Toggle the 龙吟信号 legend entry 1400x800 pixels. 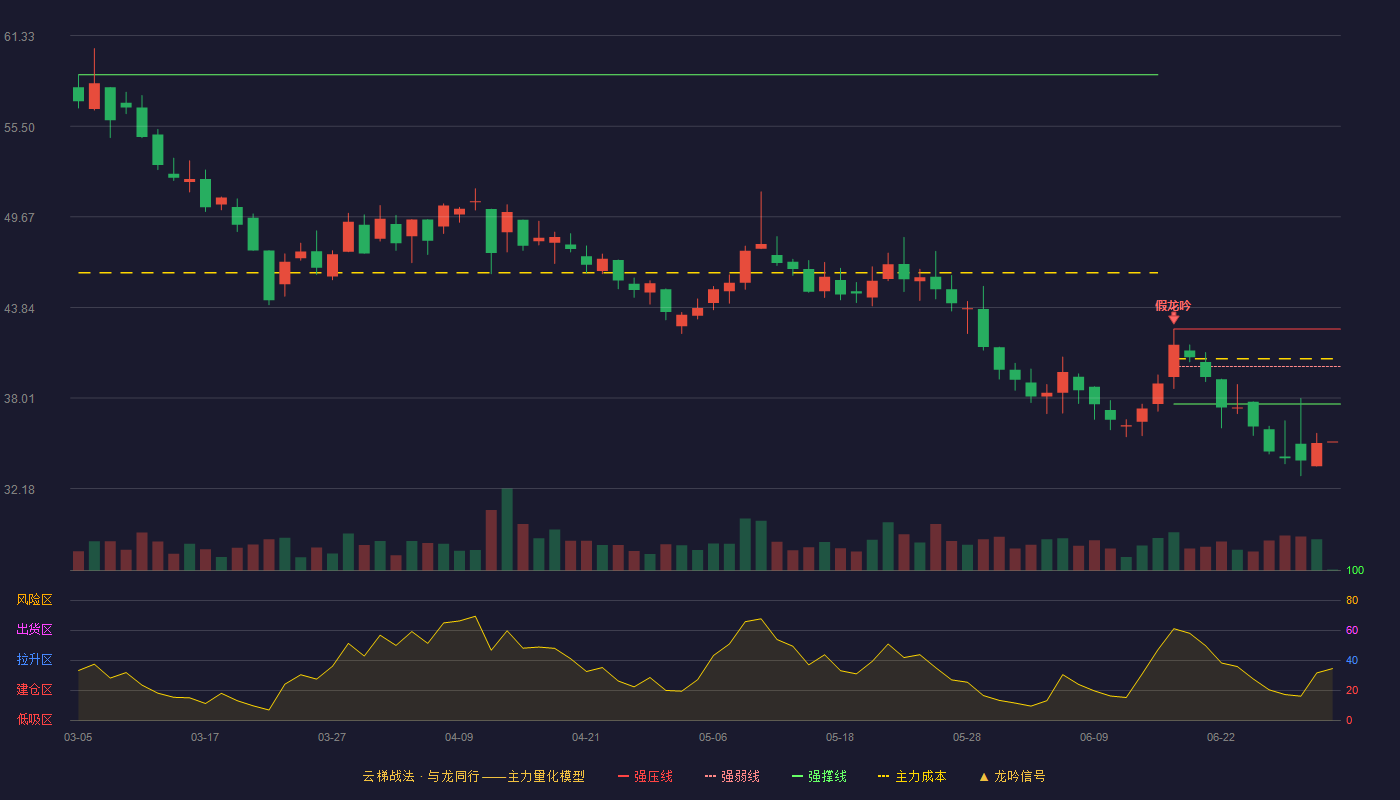coord(1012,776)
